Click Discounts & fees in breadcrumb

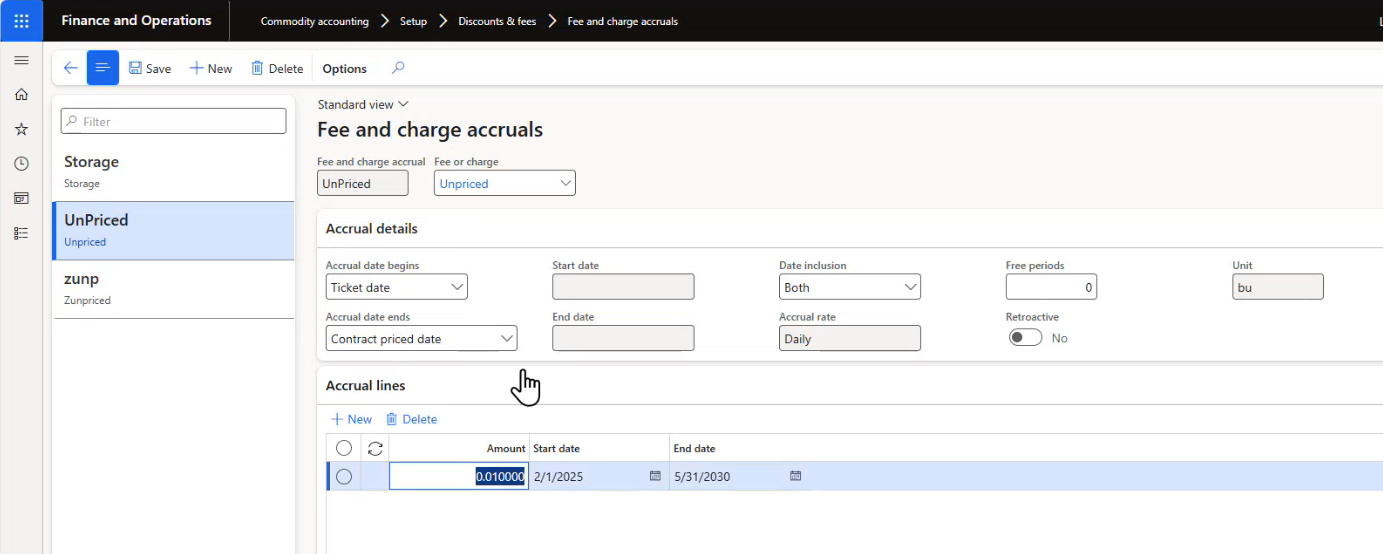pos(497,21)
